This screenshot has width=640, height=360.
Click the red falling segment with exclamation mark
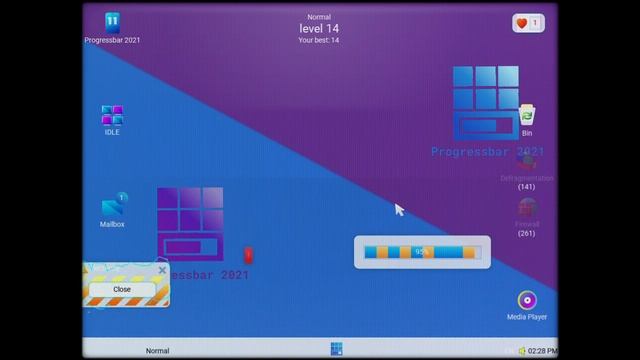click(248, 255)
